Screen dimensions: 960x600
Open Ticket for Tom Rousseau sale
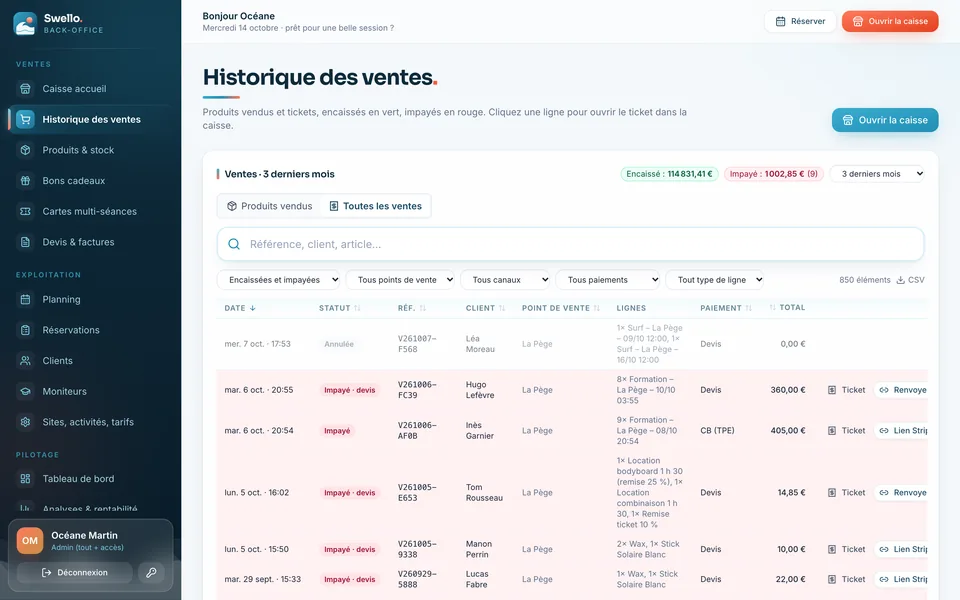(847, 492)
